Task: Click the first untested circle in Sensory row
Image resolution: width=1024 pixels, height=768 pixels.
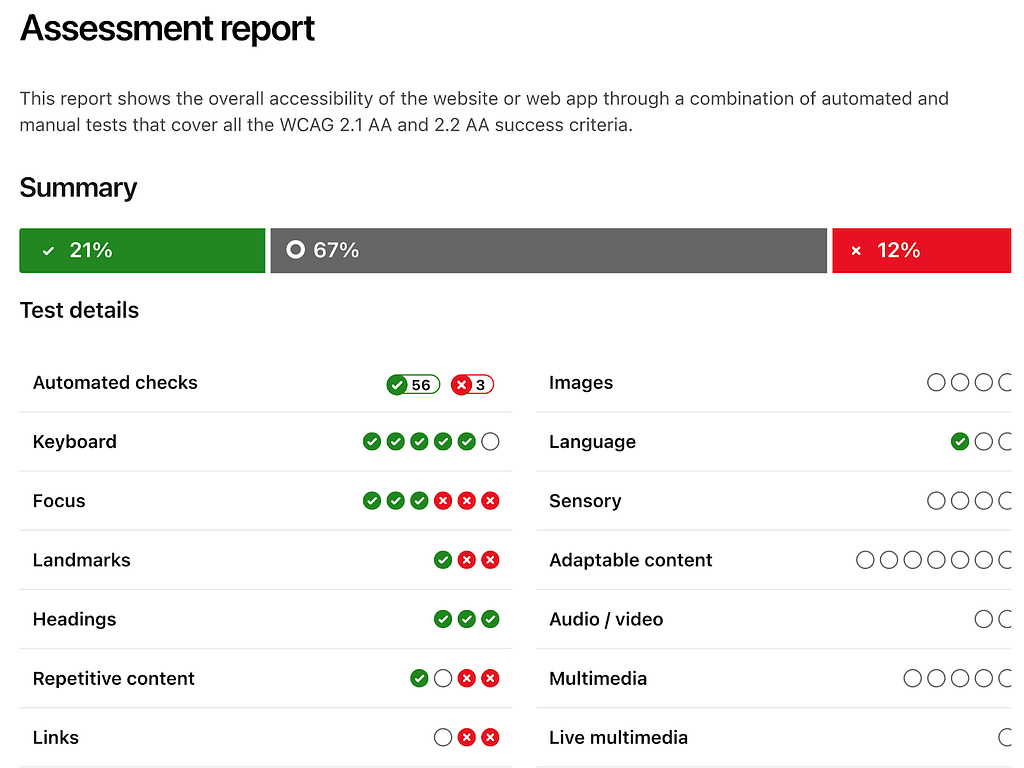Action: point(936,501)
